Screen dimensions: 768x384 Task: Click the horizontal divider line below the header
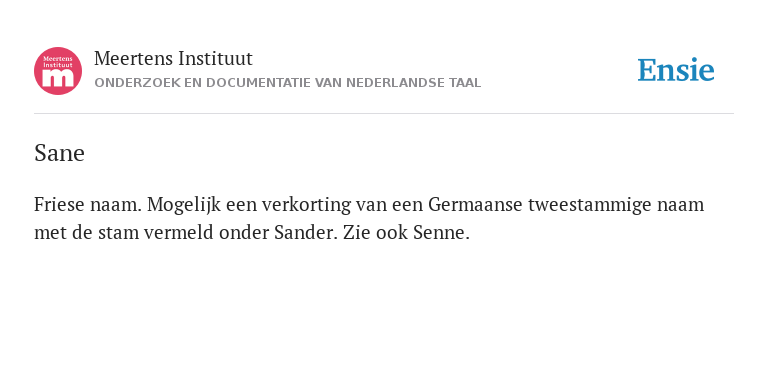pos(384,114)
